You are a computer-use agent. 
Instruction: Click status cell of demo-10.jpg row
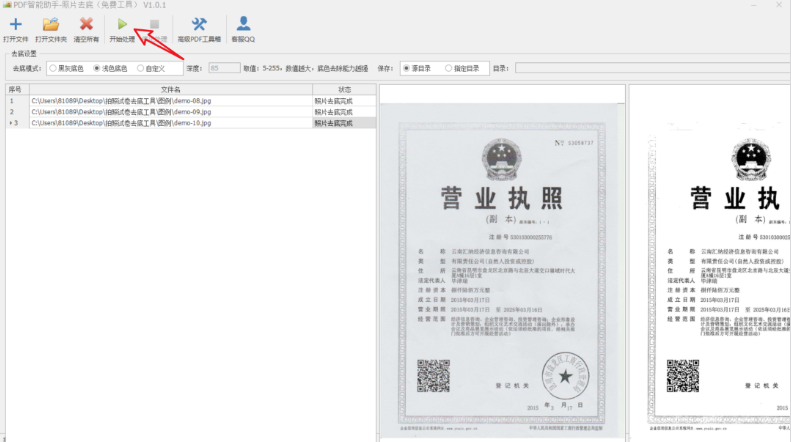click(344, 123)
